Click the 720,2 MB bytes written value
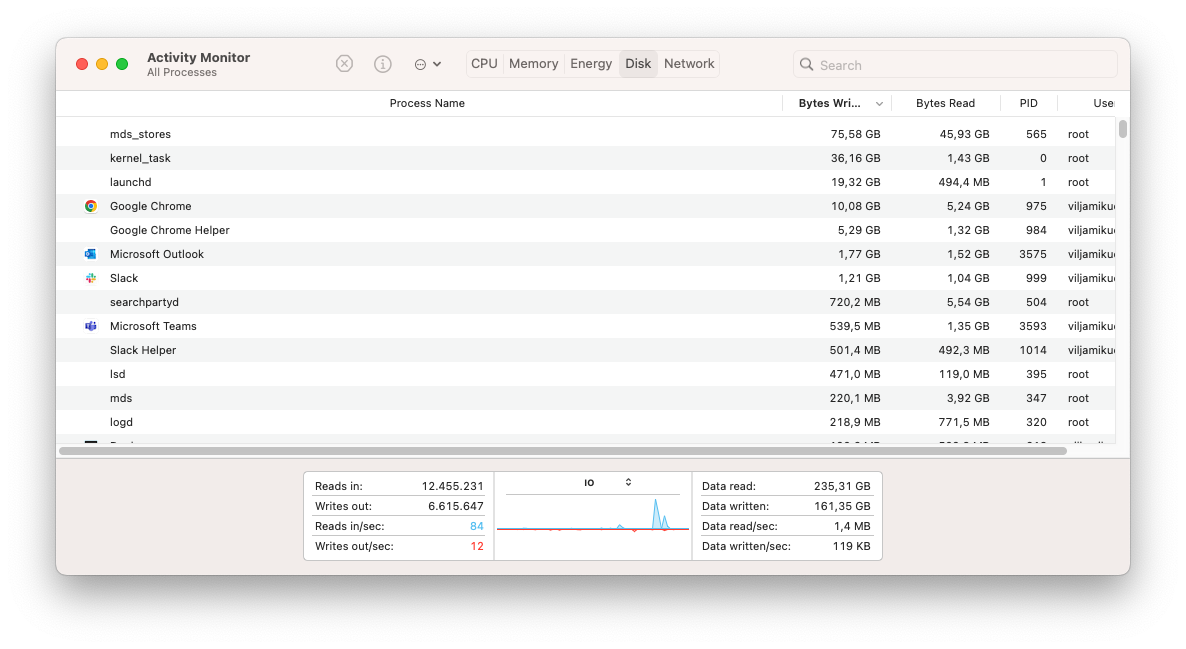This screenshot has width=1186, height=649. pos(855,302)
